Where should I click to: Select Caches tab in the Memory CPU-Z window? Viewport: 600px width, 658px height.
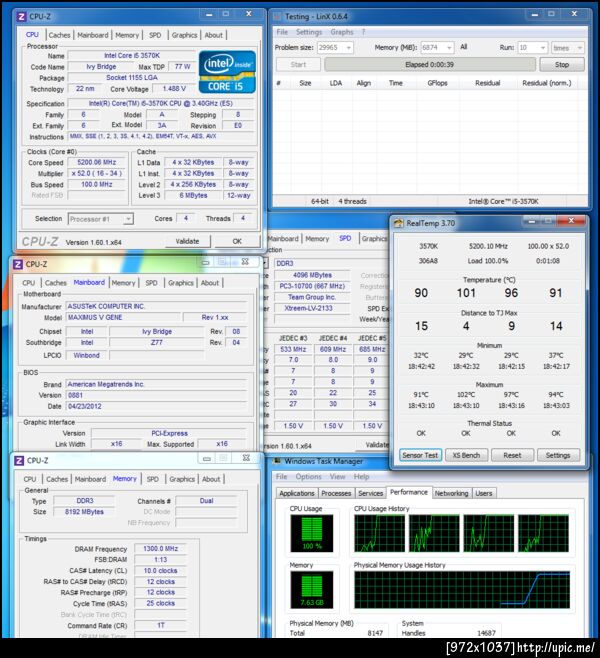57,479
